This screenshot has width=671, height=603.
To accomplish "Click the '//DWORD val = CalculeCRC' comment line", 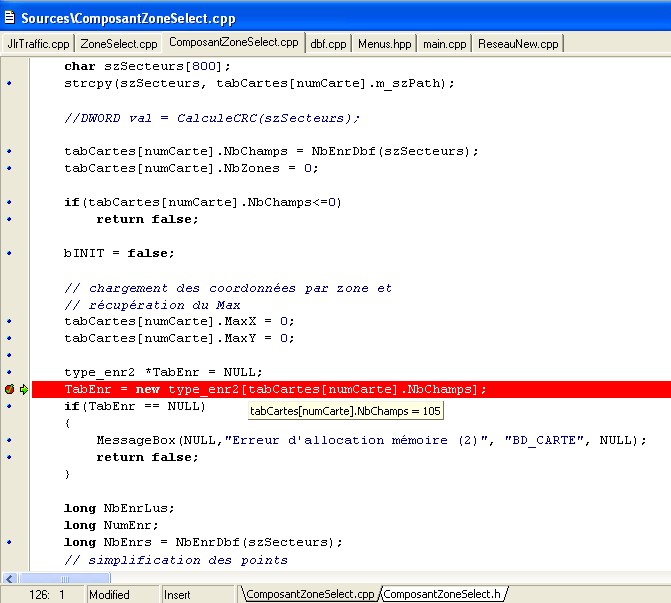I will [x=212, y=118].
